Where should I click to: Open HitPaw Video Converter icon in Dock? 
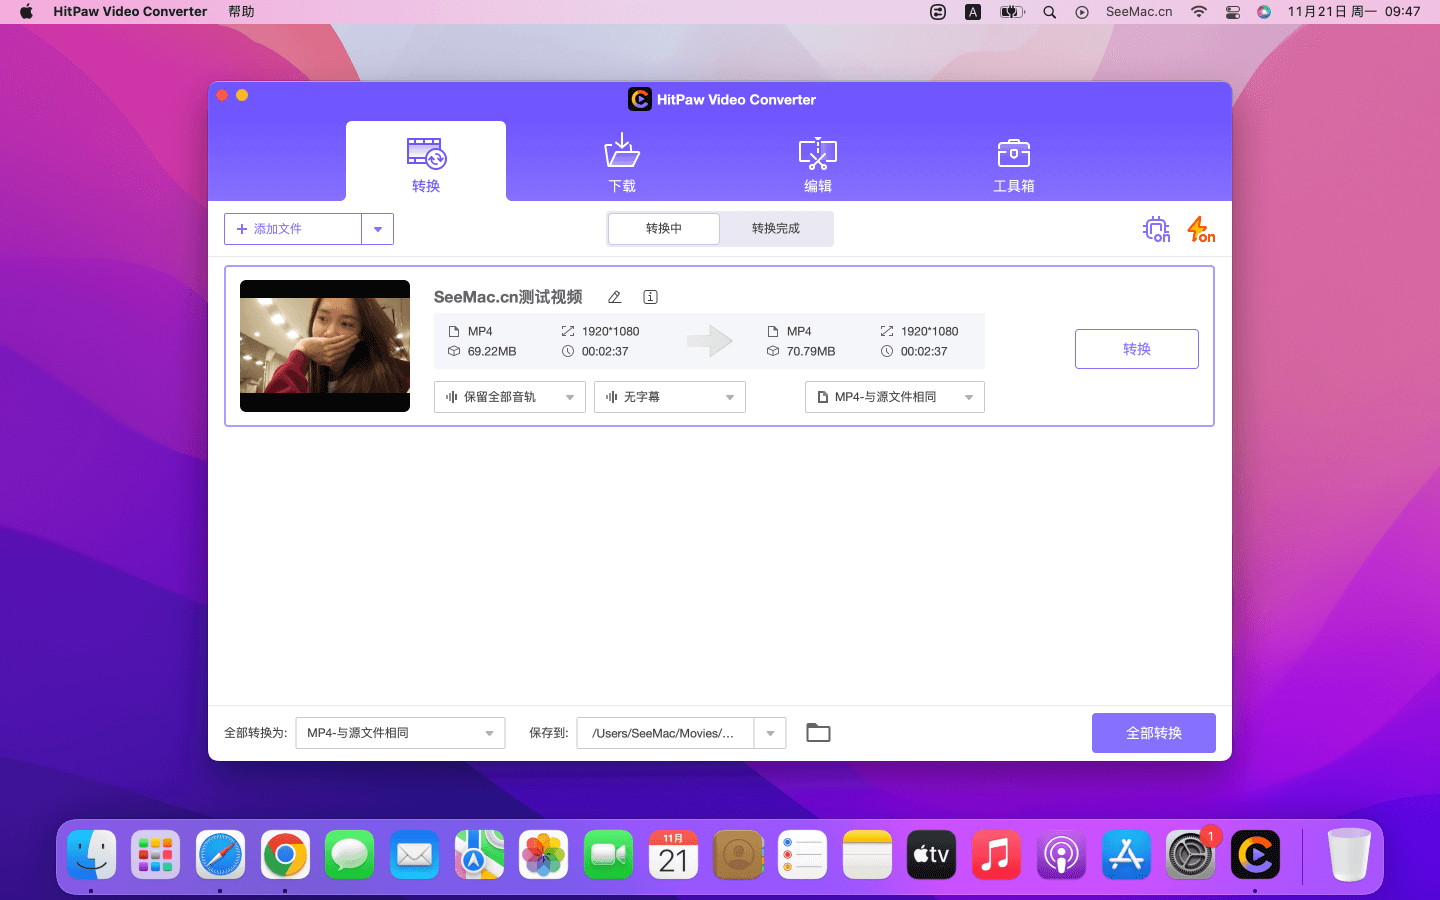click(1255, 855)
